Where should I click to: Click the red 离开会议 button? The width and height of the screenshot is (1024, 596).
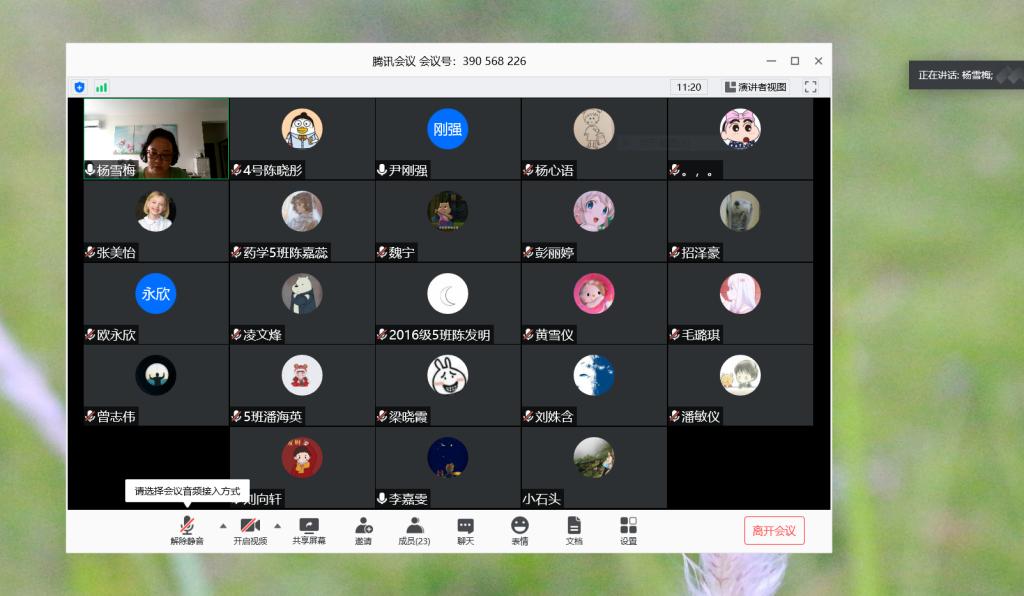click(774, 531)
